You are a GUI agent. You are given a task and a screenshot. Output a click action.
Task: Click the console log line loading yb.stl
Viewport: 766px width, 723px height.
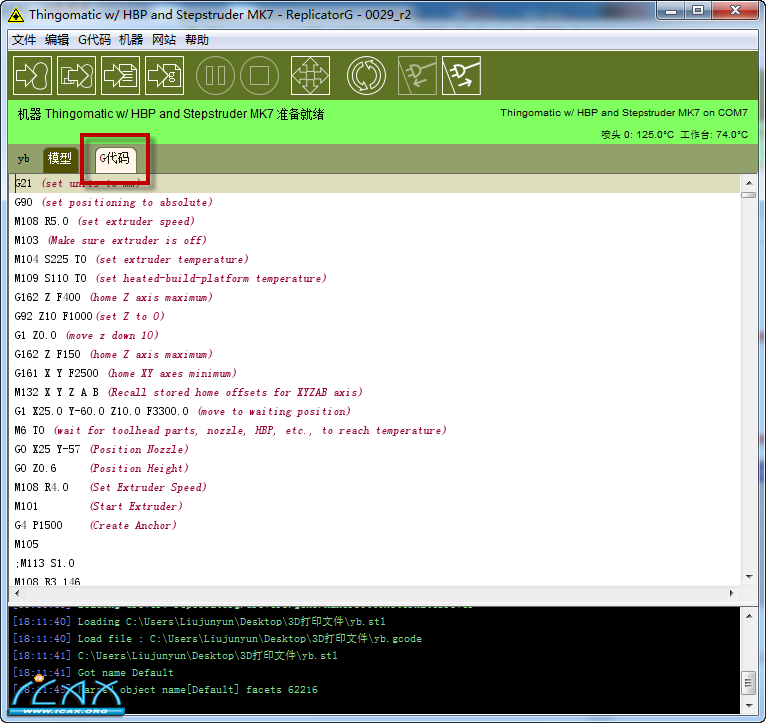click(199, 622)
